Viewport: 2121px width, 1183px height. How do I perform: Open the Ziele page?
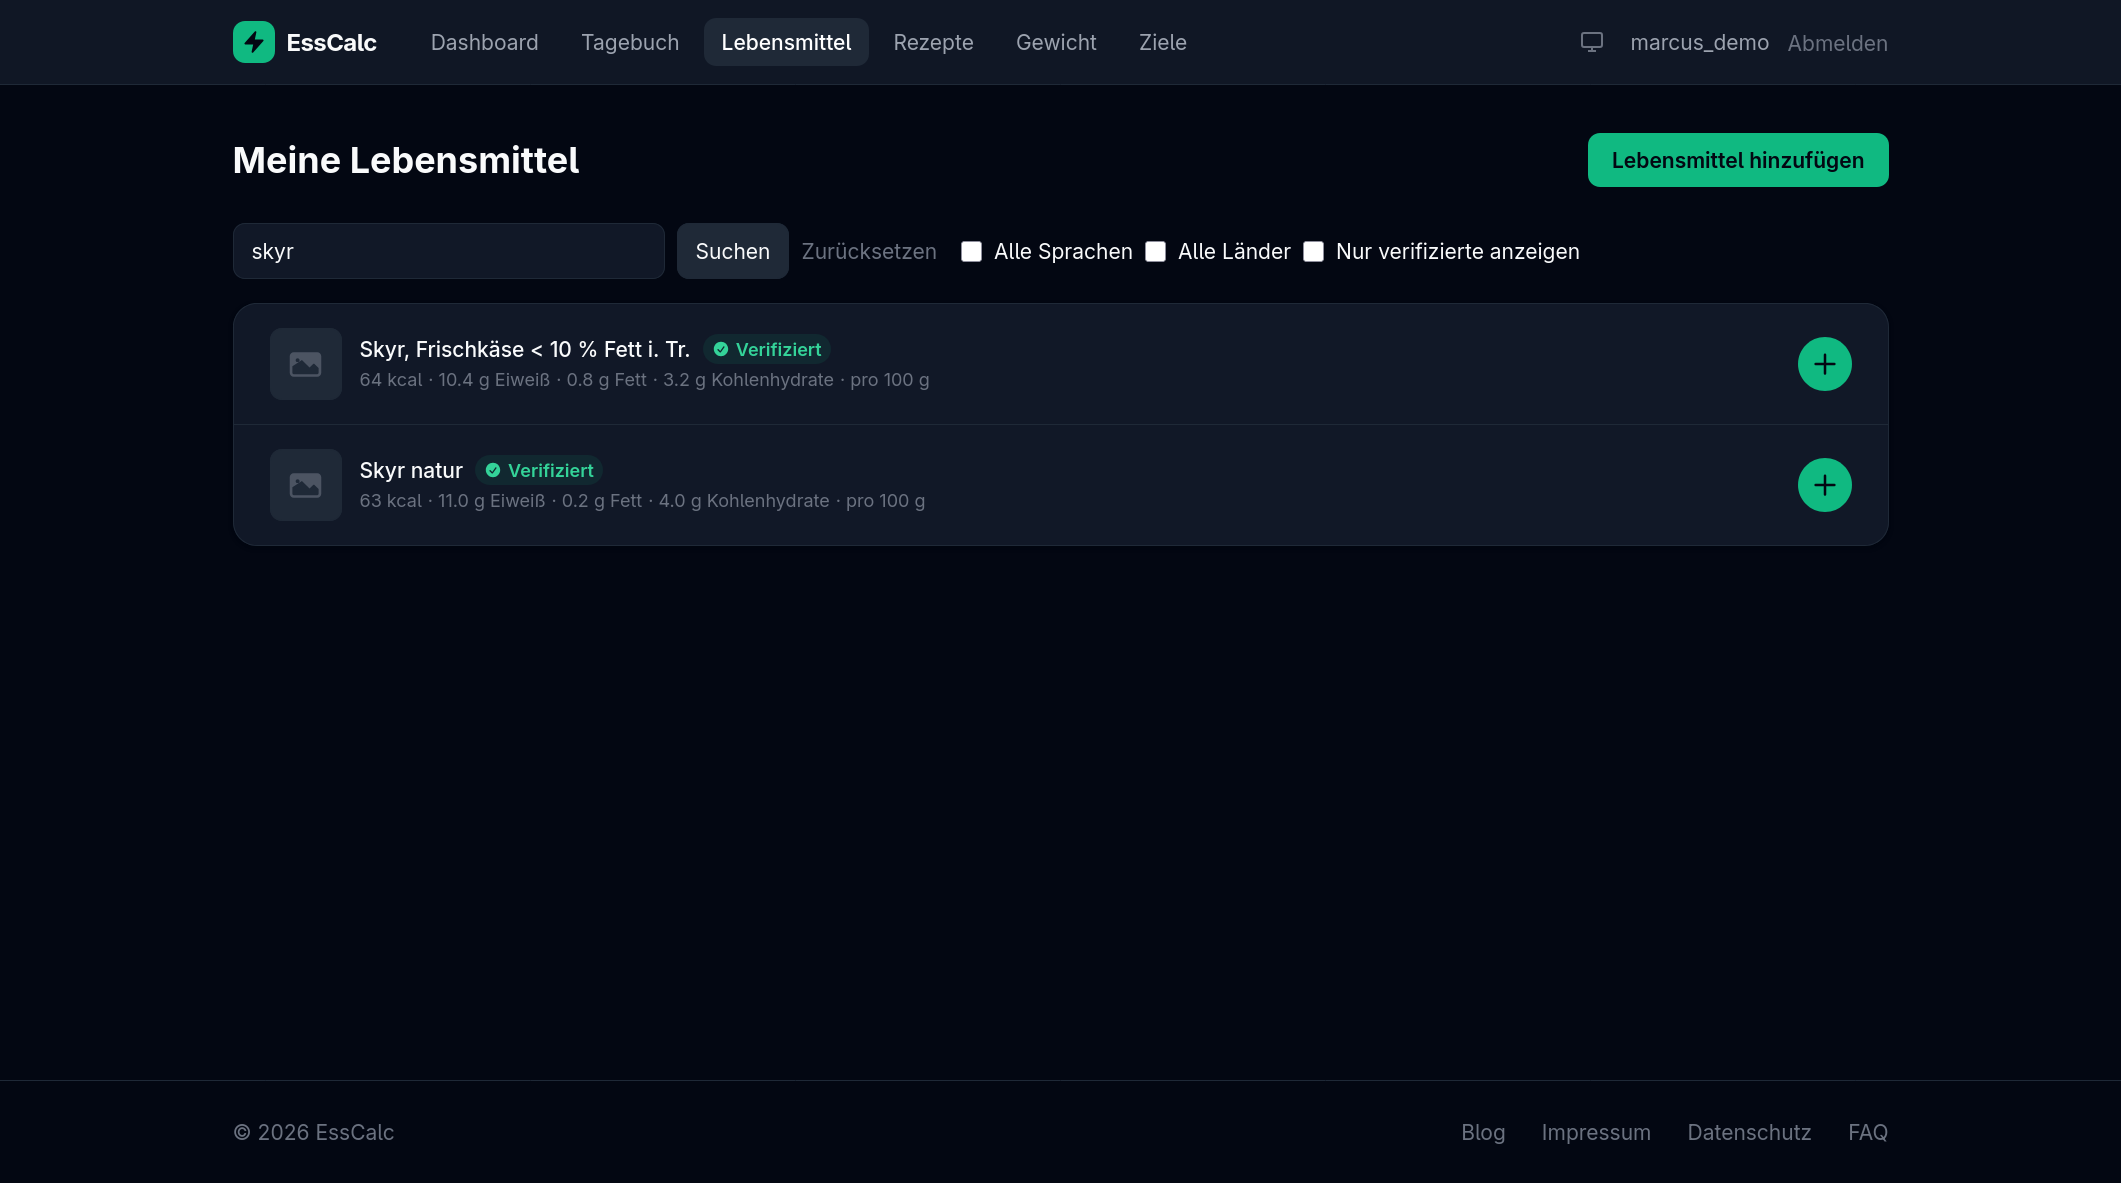click(1162, 42)
